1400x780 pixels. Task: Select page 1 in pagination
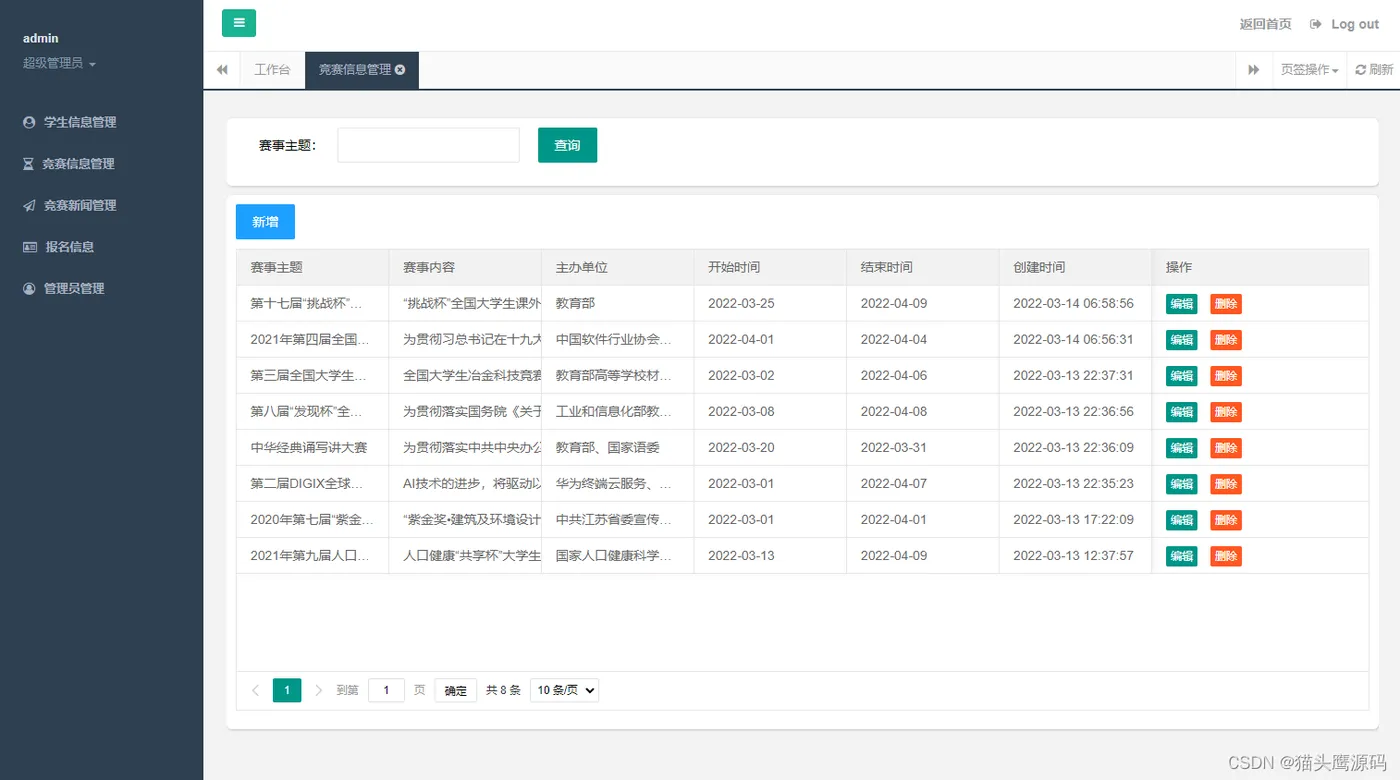tap(287, 690)
